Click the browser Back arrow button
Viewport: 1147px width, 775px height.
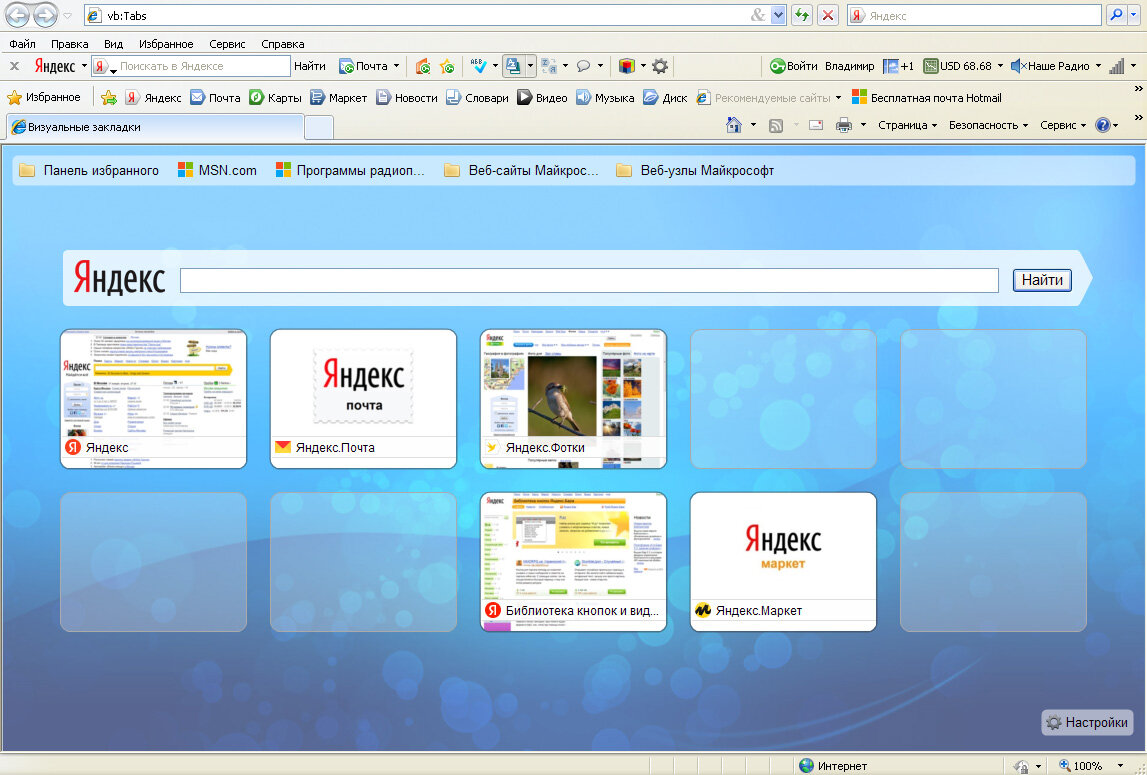(x=18, y=15)
